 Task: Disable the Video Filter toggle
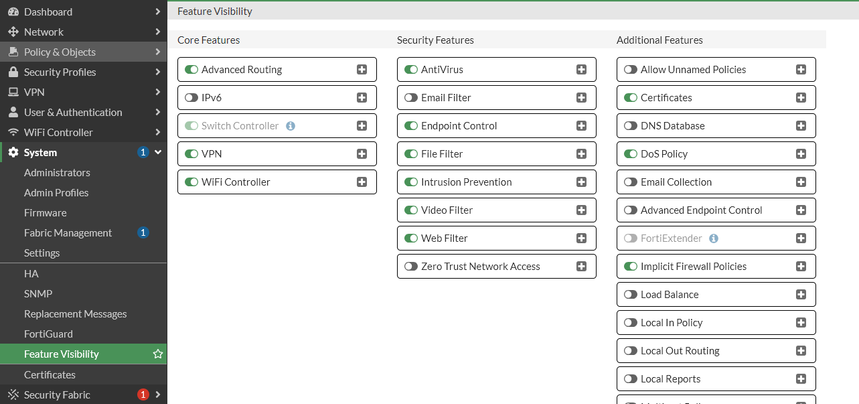click(411, 210)
